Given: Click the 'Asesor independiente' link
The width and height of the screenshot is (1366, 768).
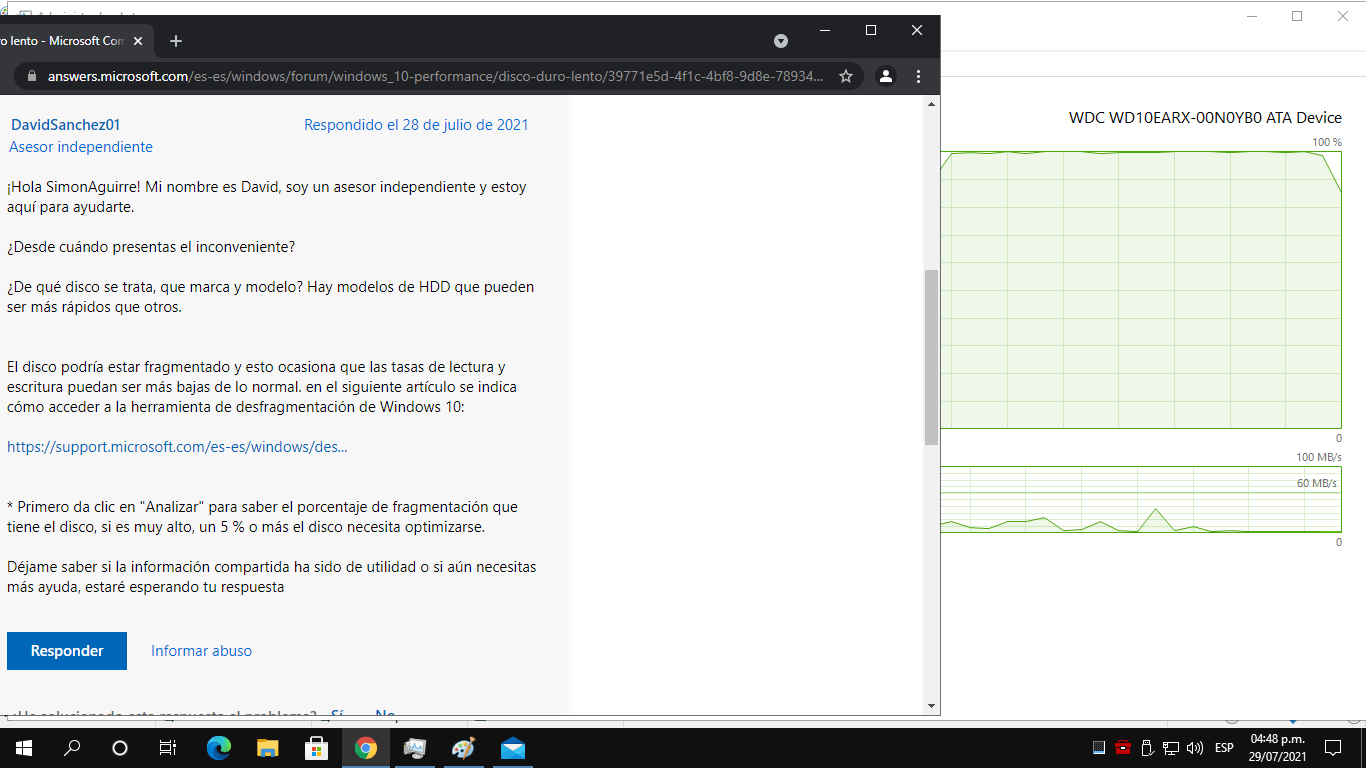Looking at the screenshot, I should [x=81, y=147].
